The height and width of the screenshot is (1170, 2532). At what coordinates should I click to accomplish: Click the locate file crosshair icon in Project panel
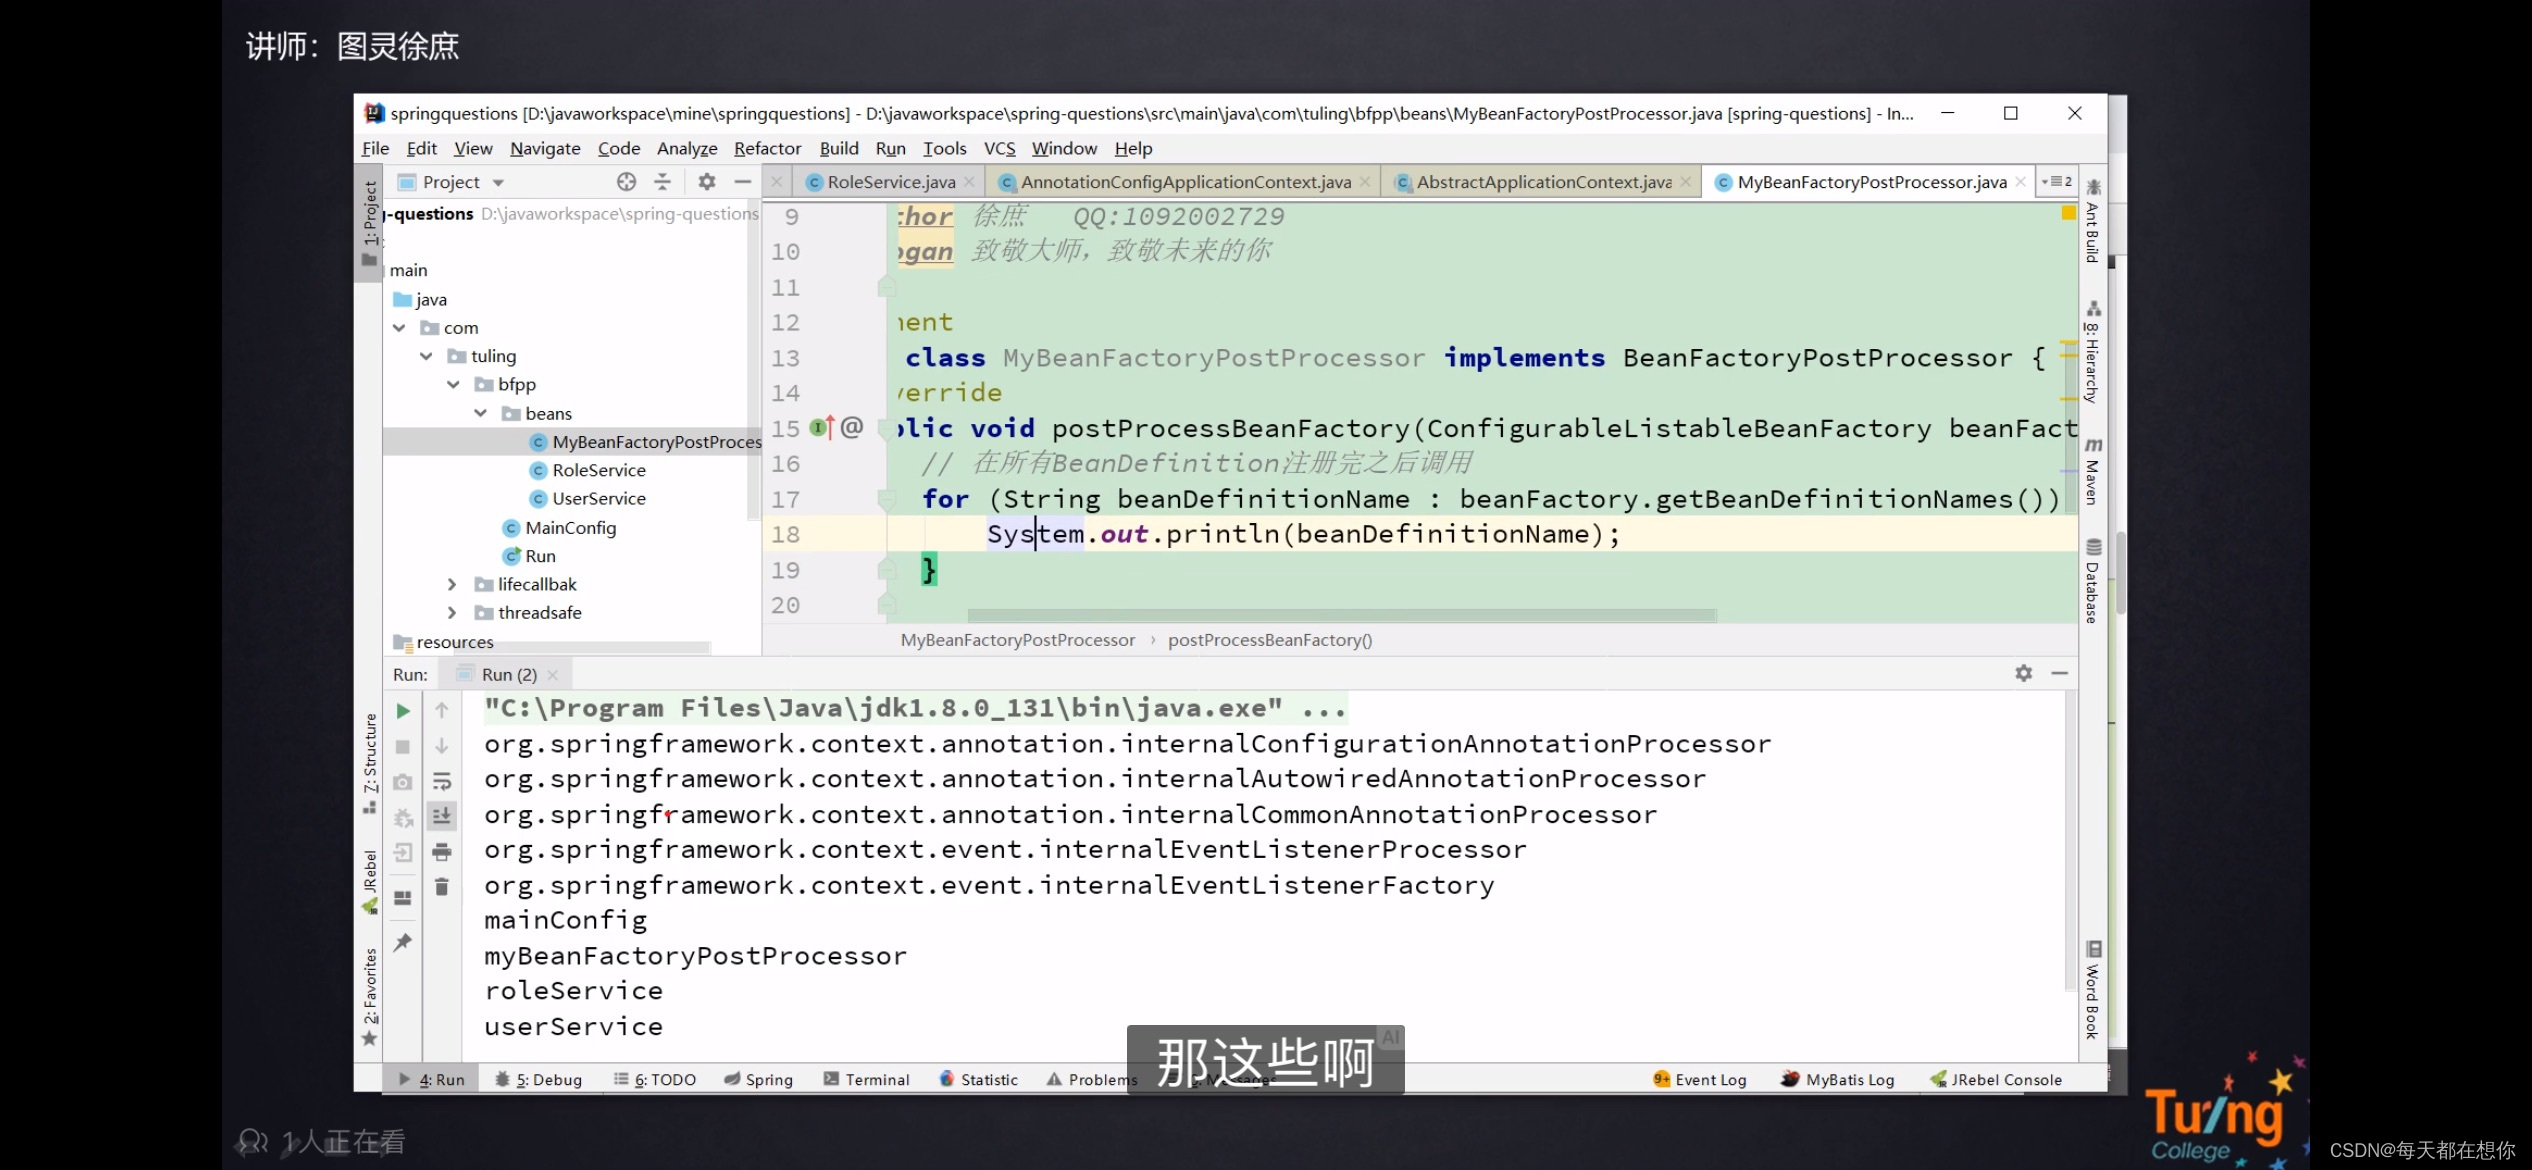click(626, 181)
